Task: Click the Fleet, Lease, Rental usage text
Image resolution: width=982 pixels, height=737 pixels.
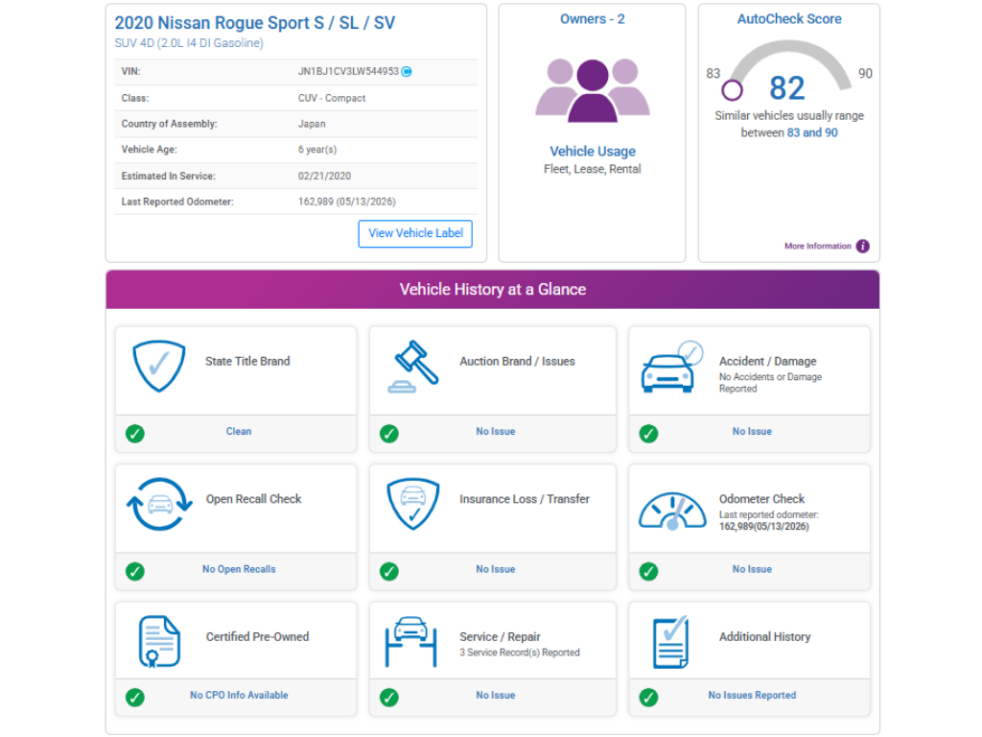Action: pyautogui.click(x=592, y=169)
